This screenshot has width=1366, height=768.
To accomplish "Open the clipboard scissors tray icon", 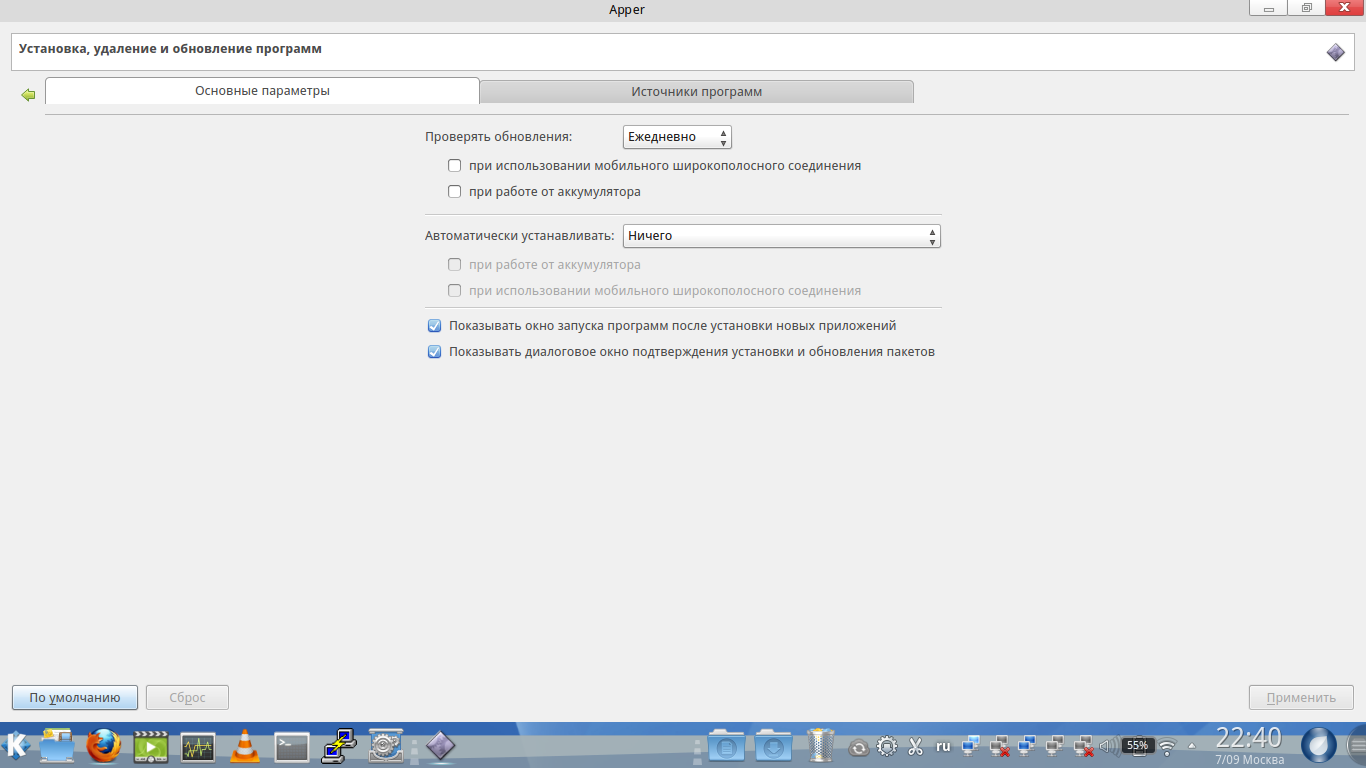I will point(915,746).
